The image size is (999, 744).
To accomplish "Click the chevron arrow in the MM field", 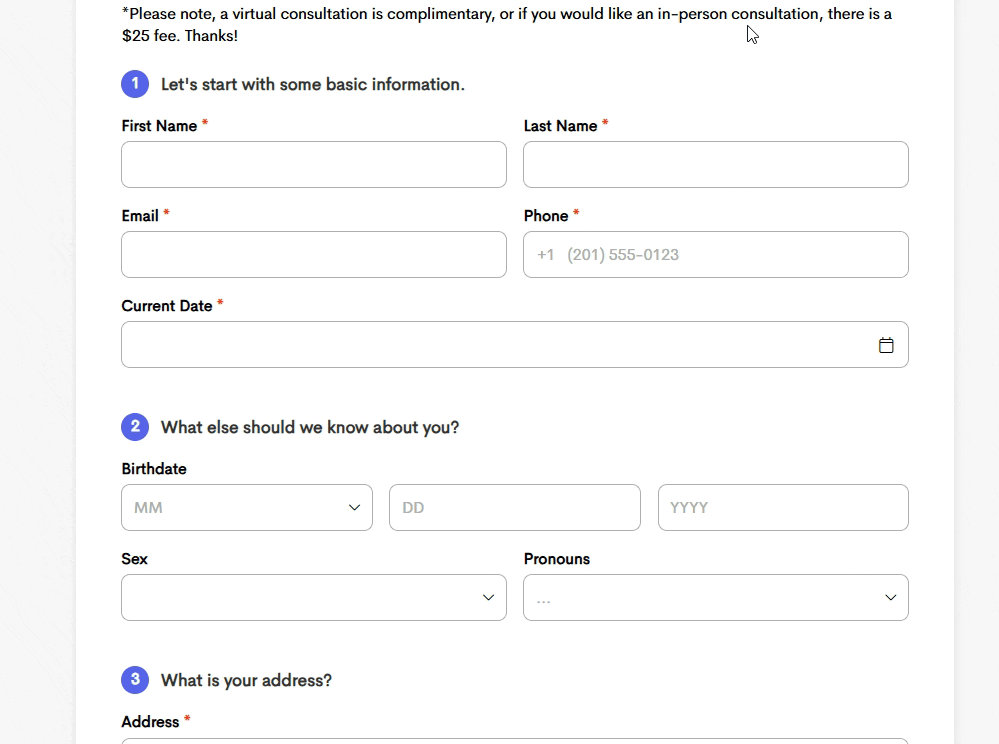I will click(354, 508).
